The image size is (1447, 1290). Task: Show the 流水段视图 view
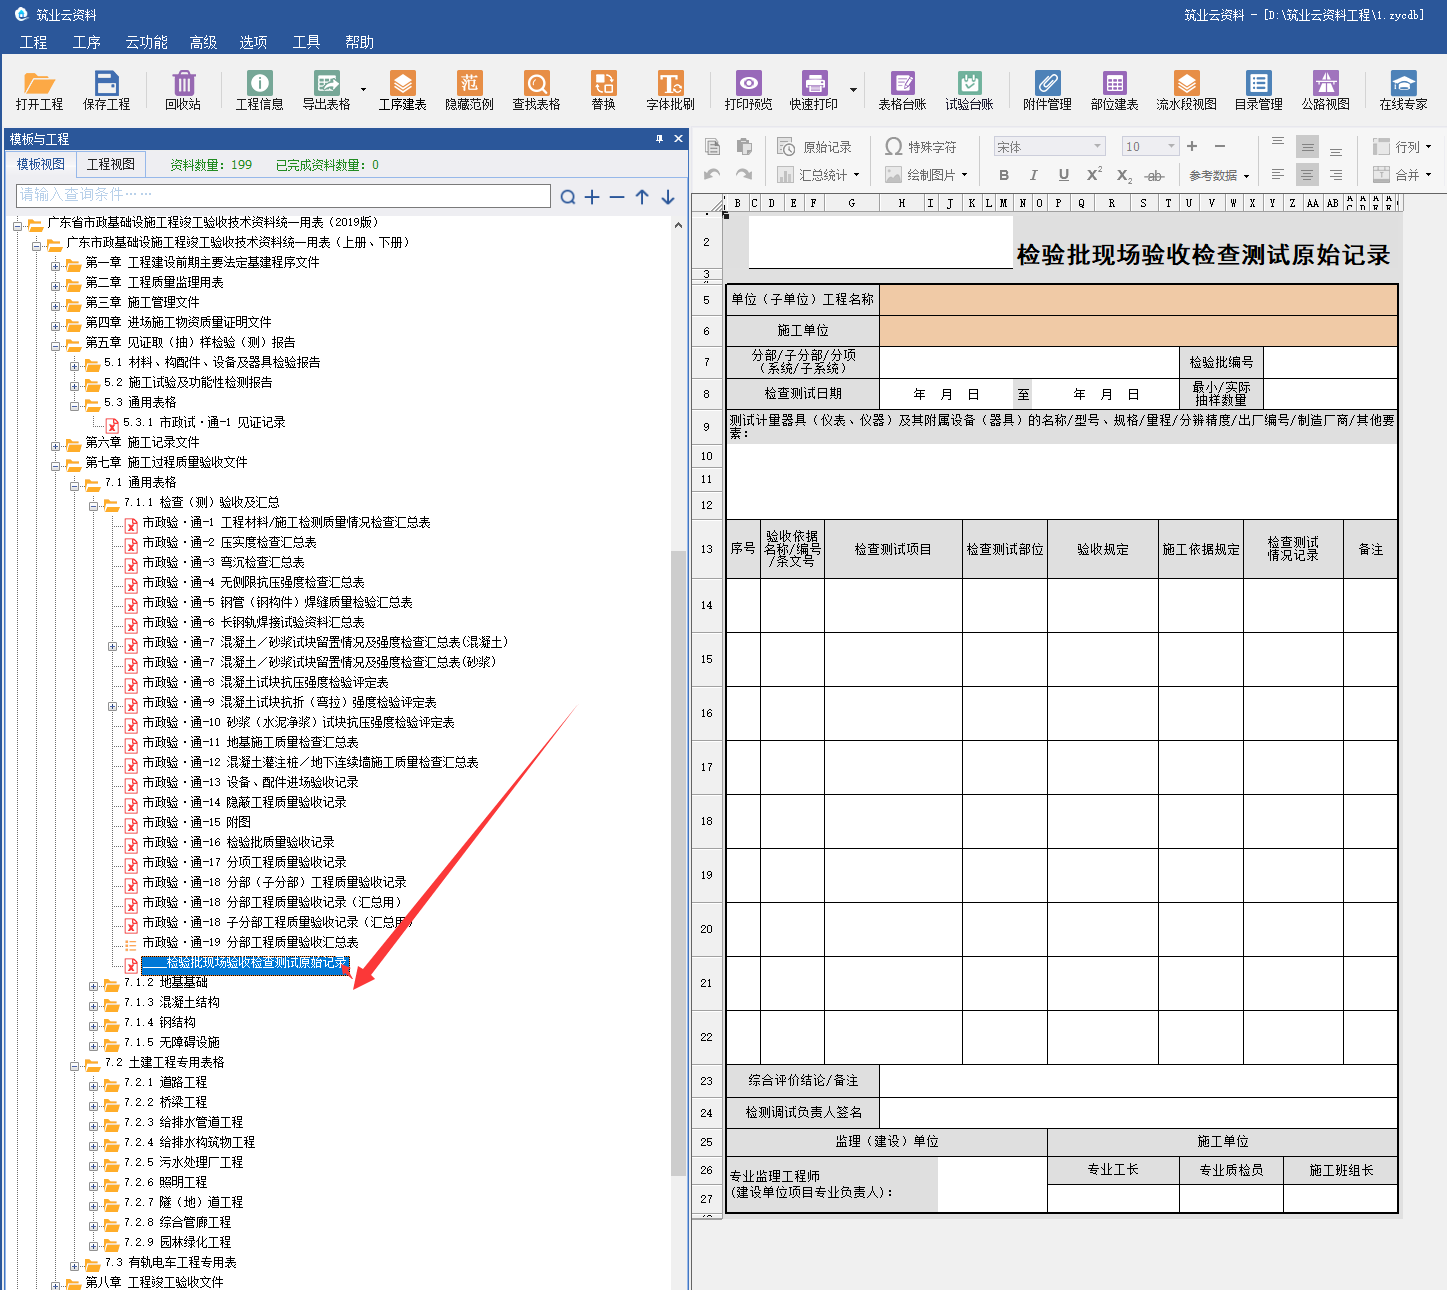pyautogui.click(x=1186, y=90)
